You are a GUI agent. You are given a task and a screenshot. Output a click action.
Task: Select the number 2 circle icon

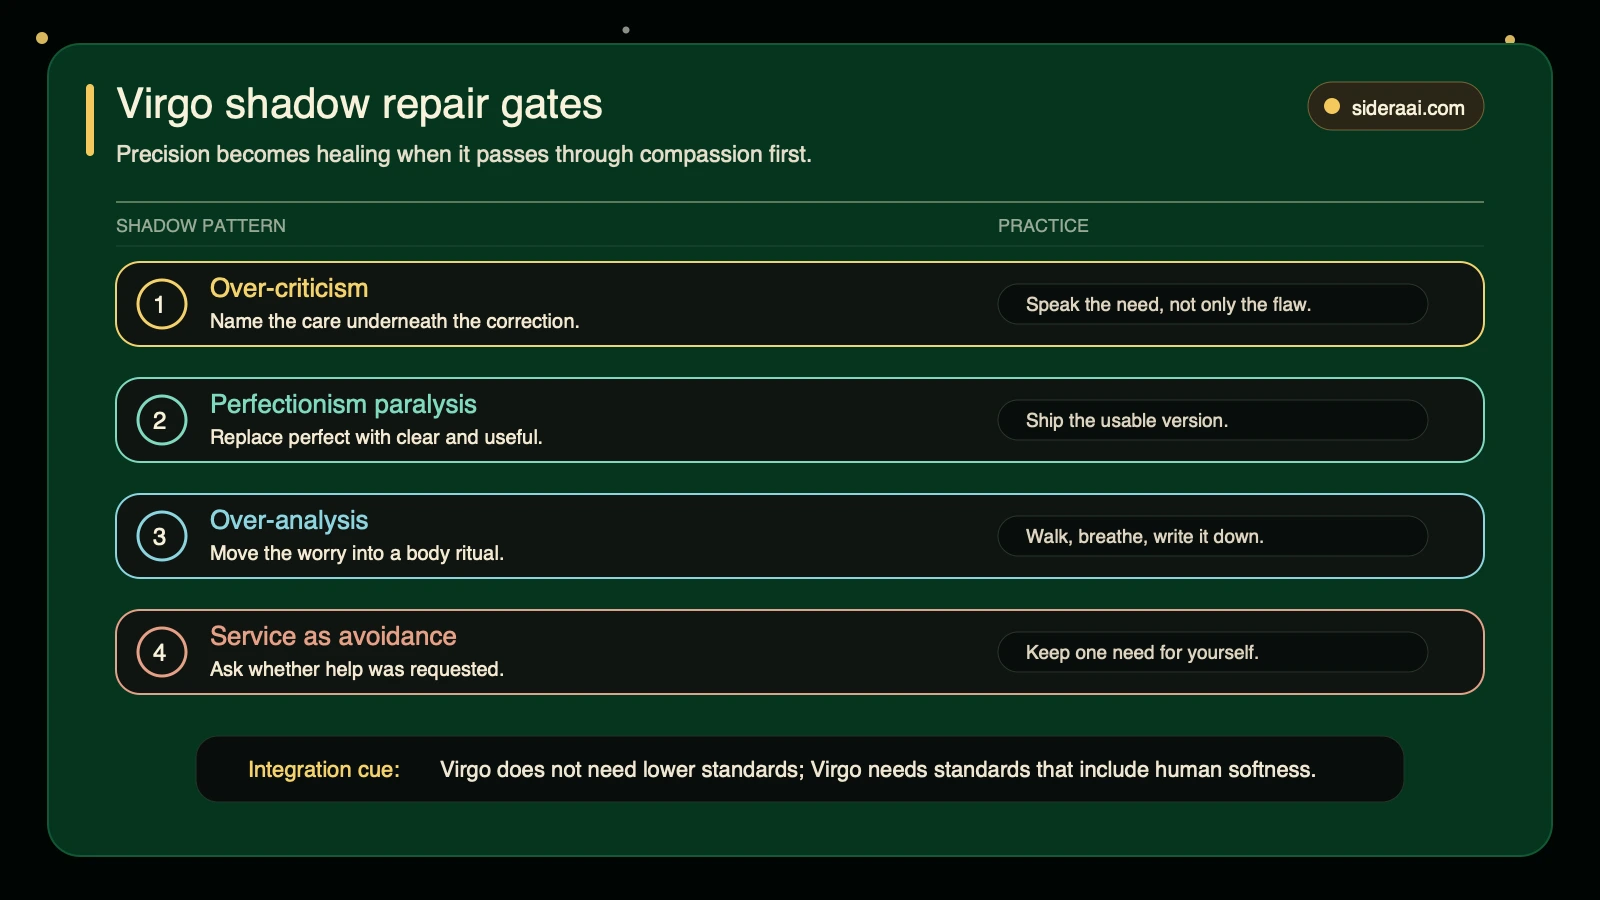coord(162,420)
